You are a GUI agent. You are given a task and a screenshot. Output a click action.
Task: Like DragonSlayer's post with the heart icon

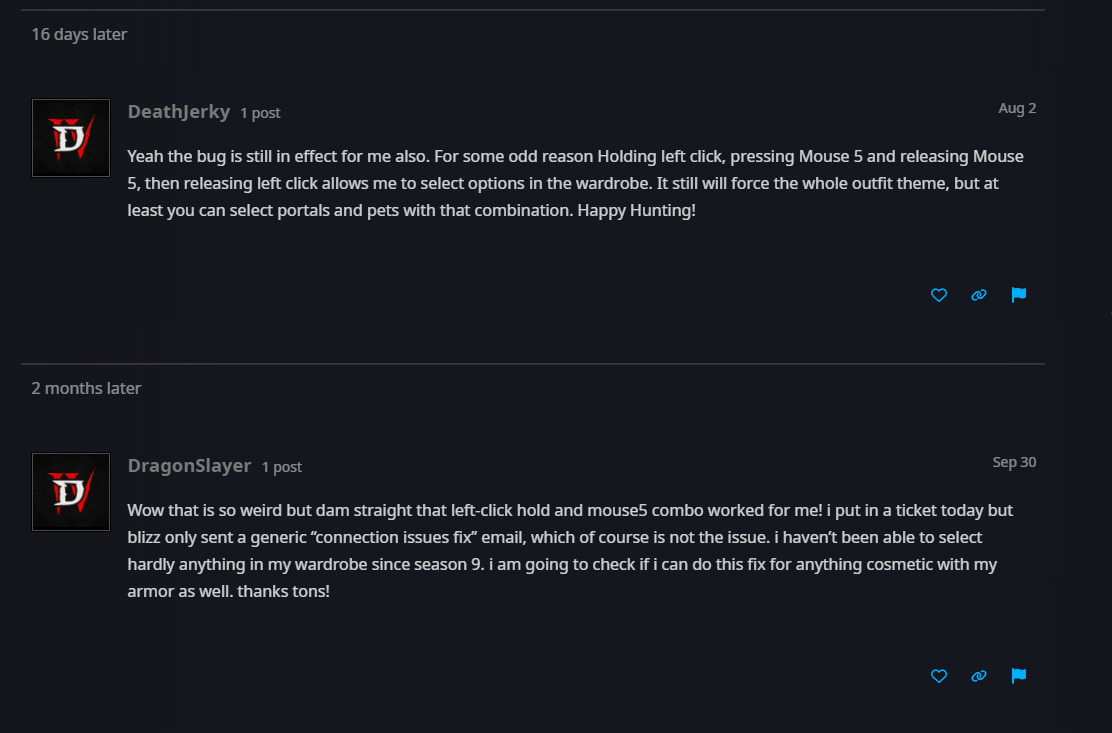coord(938,676)
